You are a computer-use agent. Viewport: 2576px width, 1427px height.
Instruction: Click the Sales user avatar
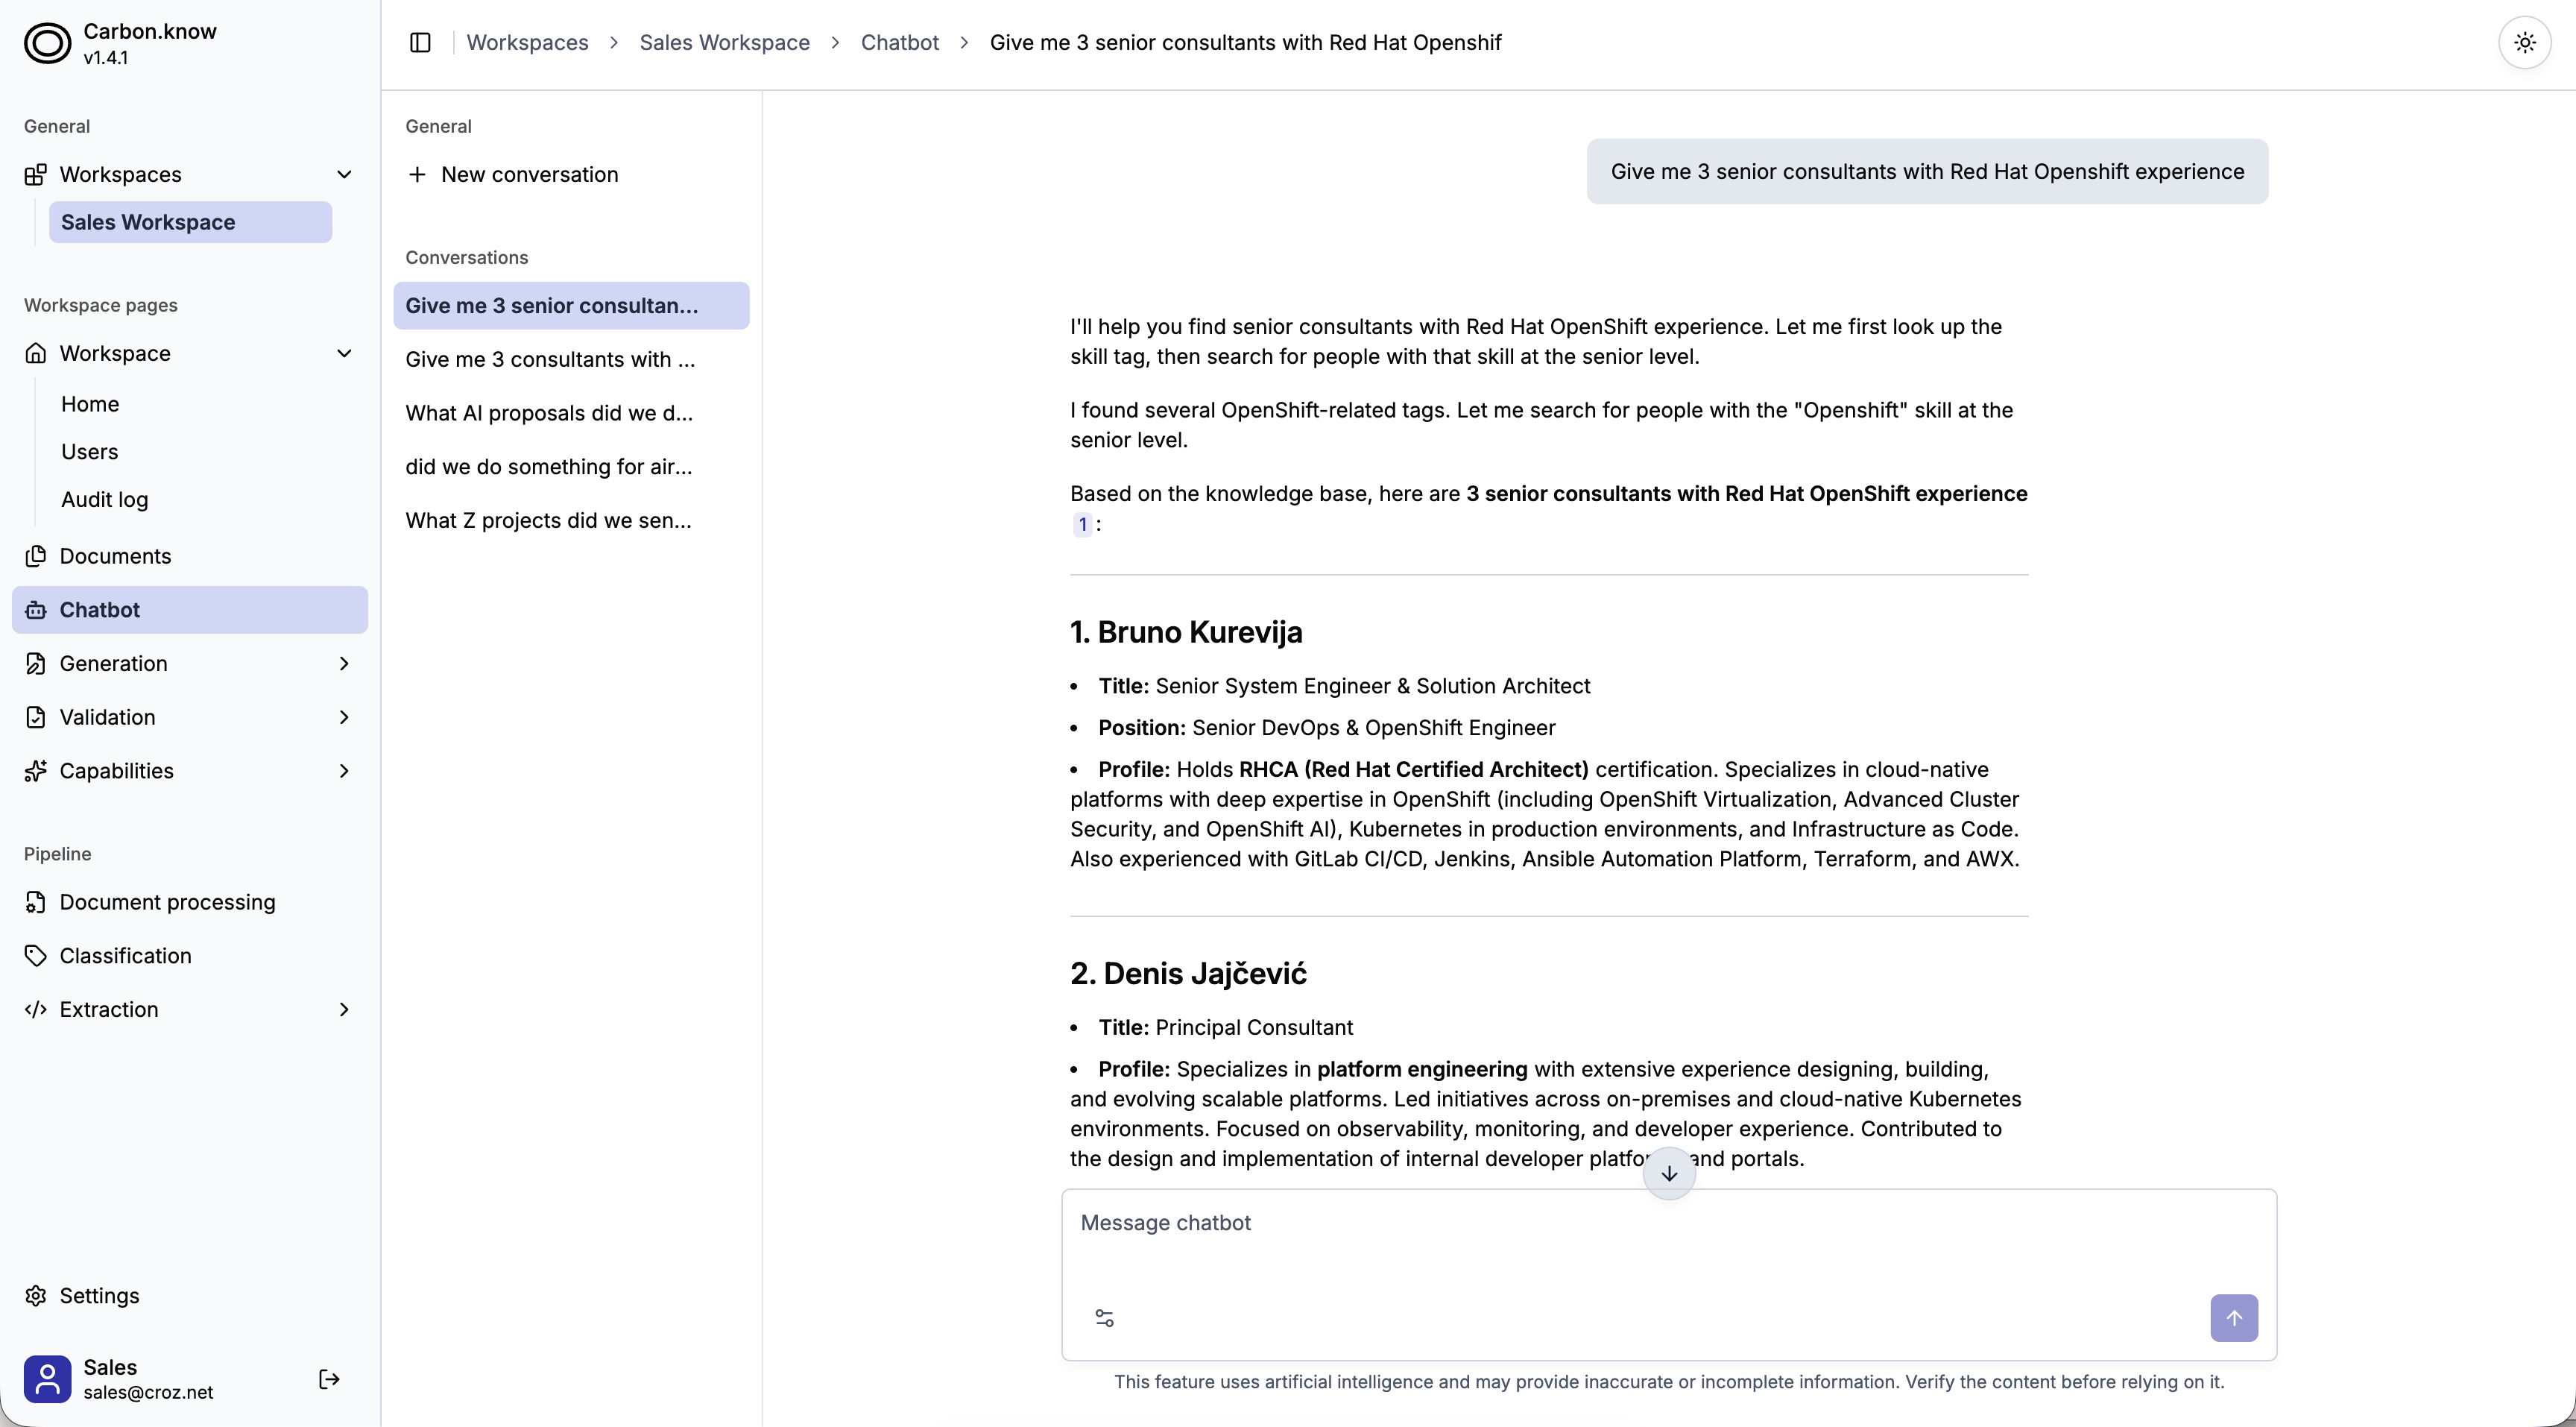(x=47, y=1379)
